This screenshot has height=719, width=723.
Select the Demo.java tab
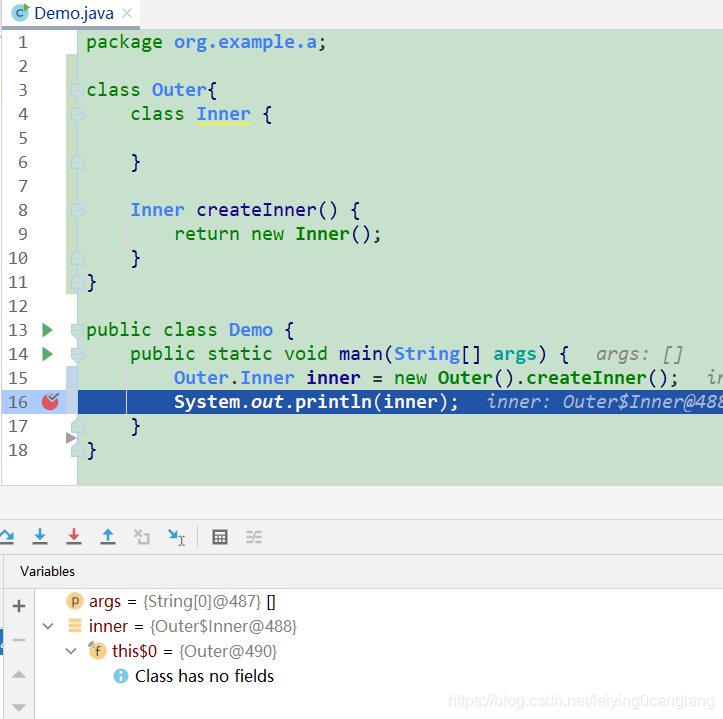point(71,13)
